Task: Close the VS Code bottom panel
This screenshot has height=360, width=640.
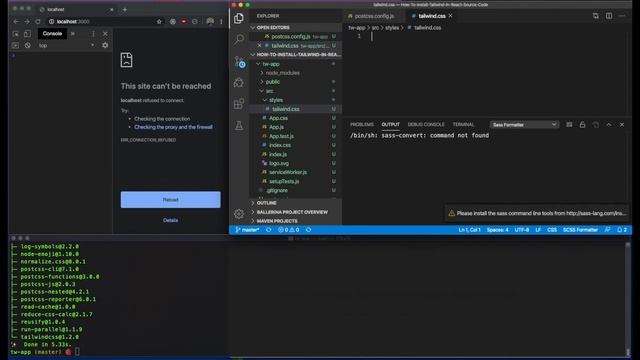Action: click(x=622, y=124)
